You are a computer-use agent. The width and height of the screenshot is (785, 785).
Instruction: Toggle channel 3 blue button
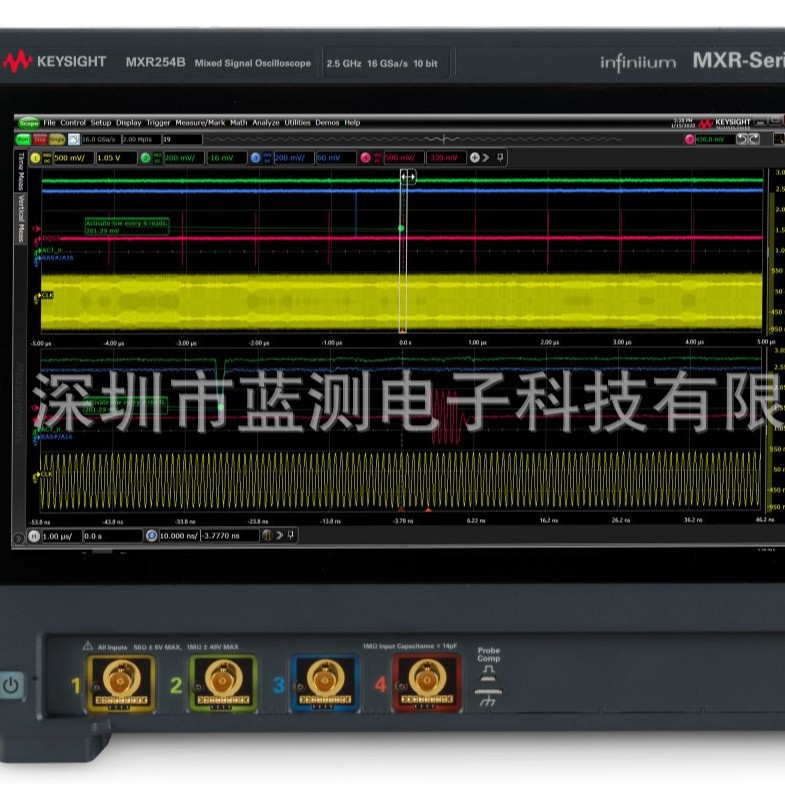[255, 158]
